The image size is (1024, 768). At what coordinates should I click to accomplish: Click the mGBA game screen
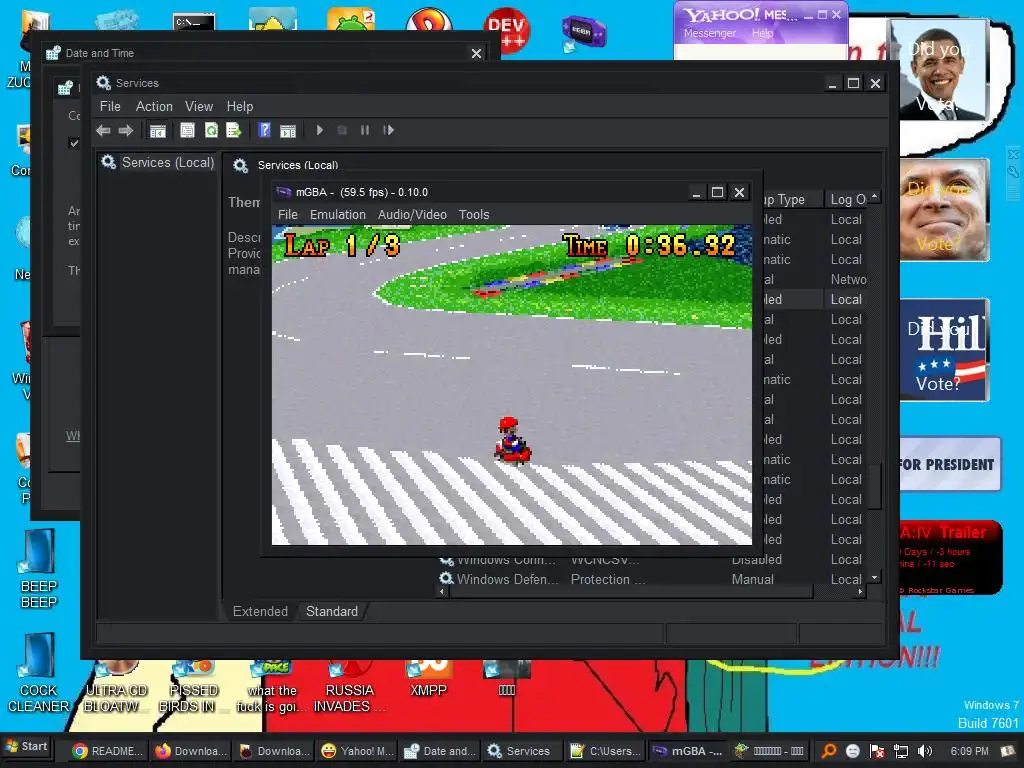tap(511, 385)
